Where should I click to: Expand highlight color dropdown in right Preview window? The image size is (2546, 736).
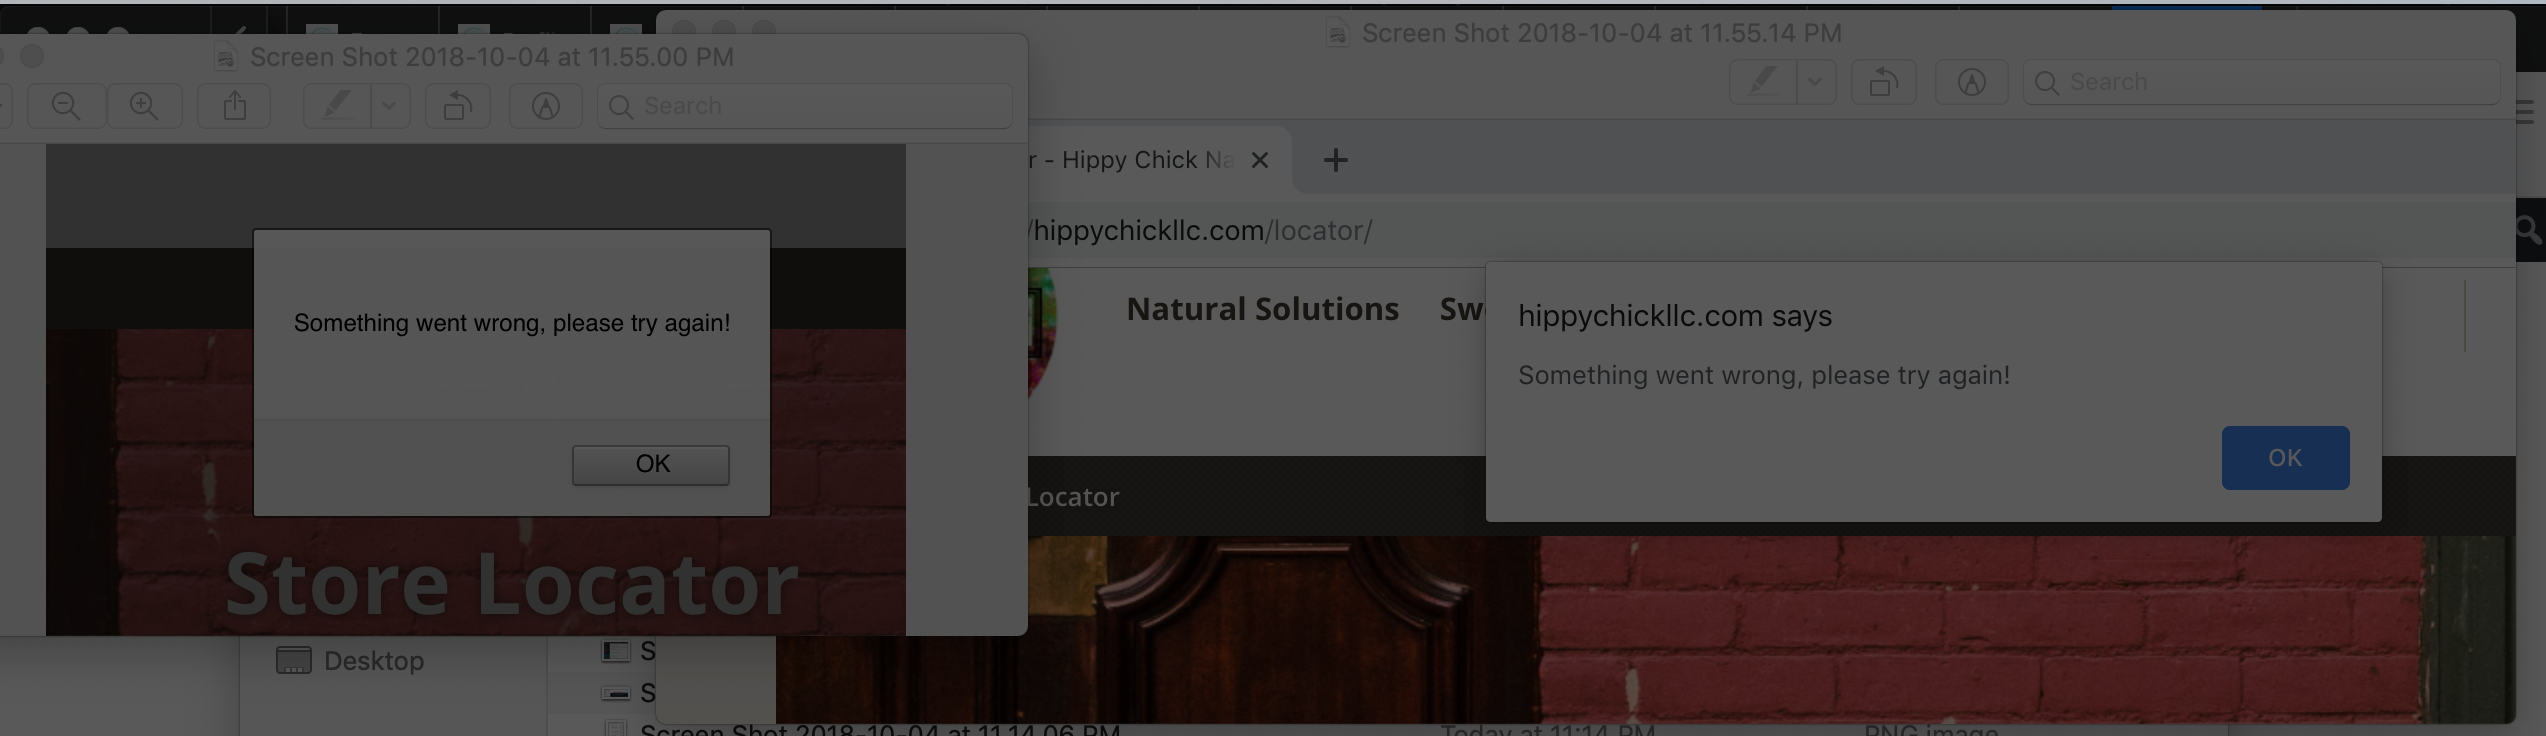tap(1817, 82)
